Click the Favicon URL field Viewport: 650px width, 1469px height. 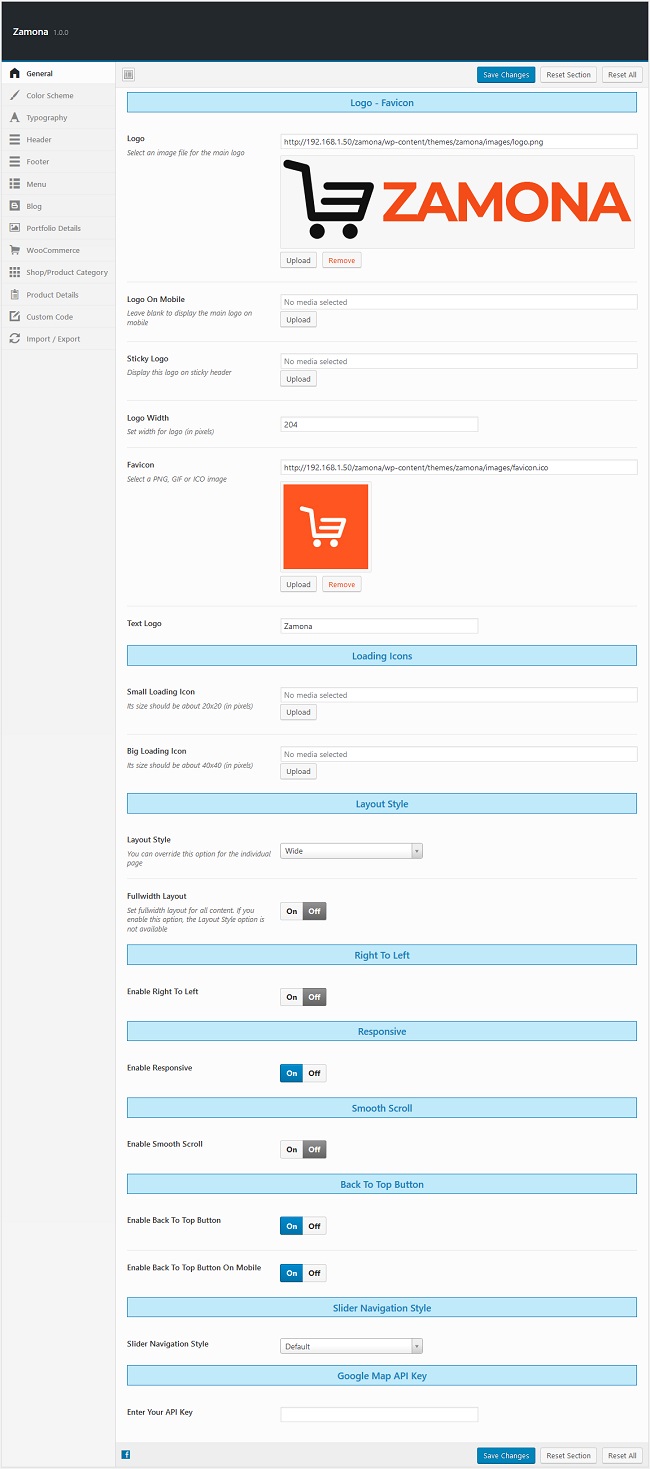pyautogui.click(x=459, y=467)
